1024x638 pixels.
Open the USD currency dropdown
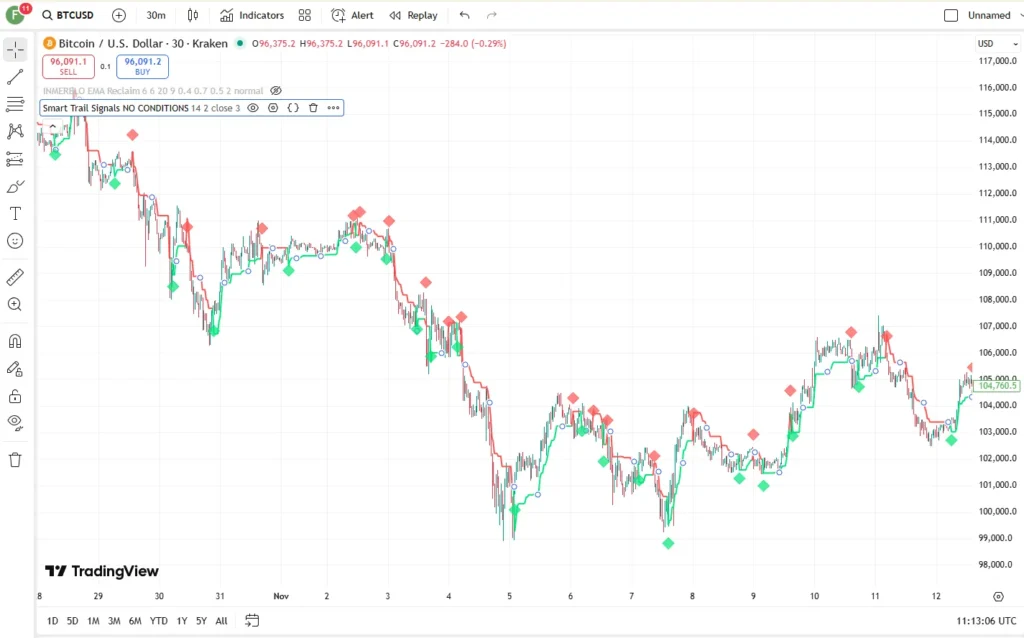coord(997,44)
